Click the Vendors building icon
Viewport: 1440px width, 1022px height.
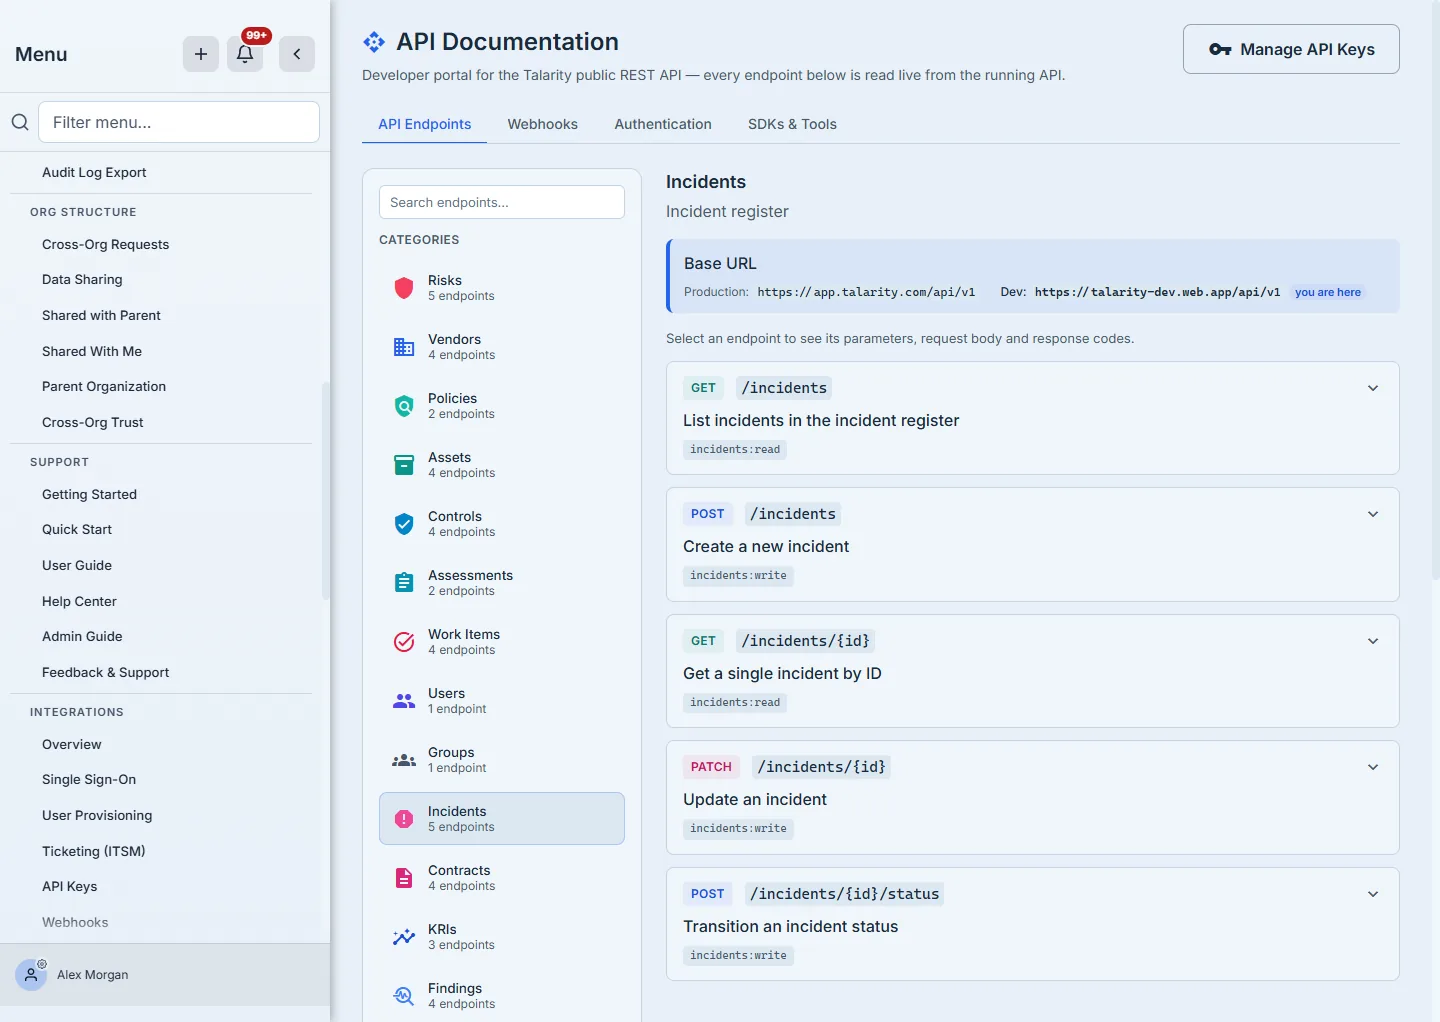click(404, 347)
